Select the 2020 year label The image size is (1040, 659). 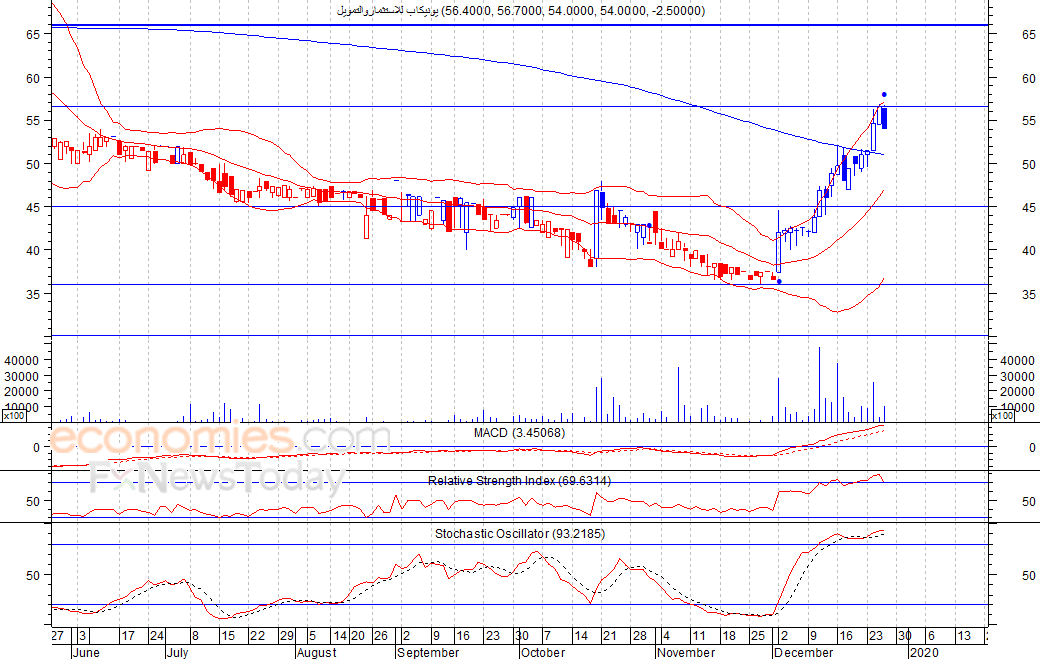pos(924,652)
